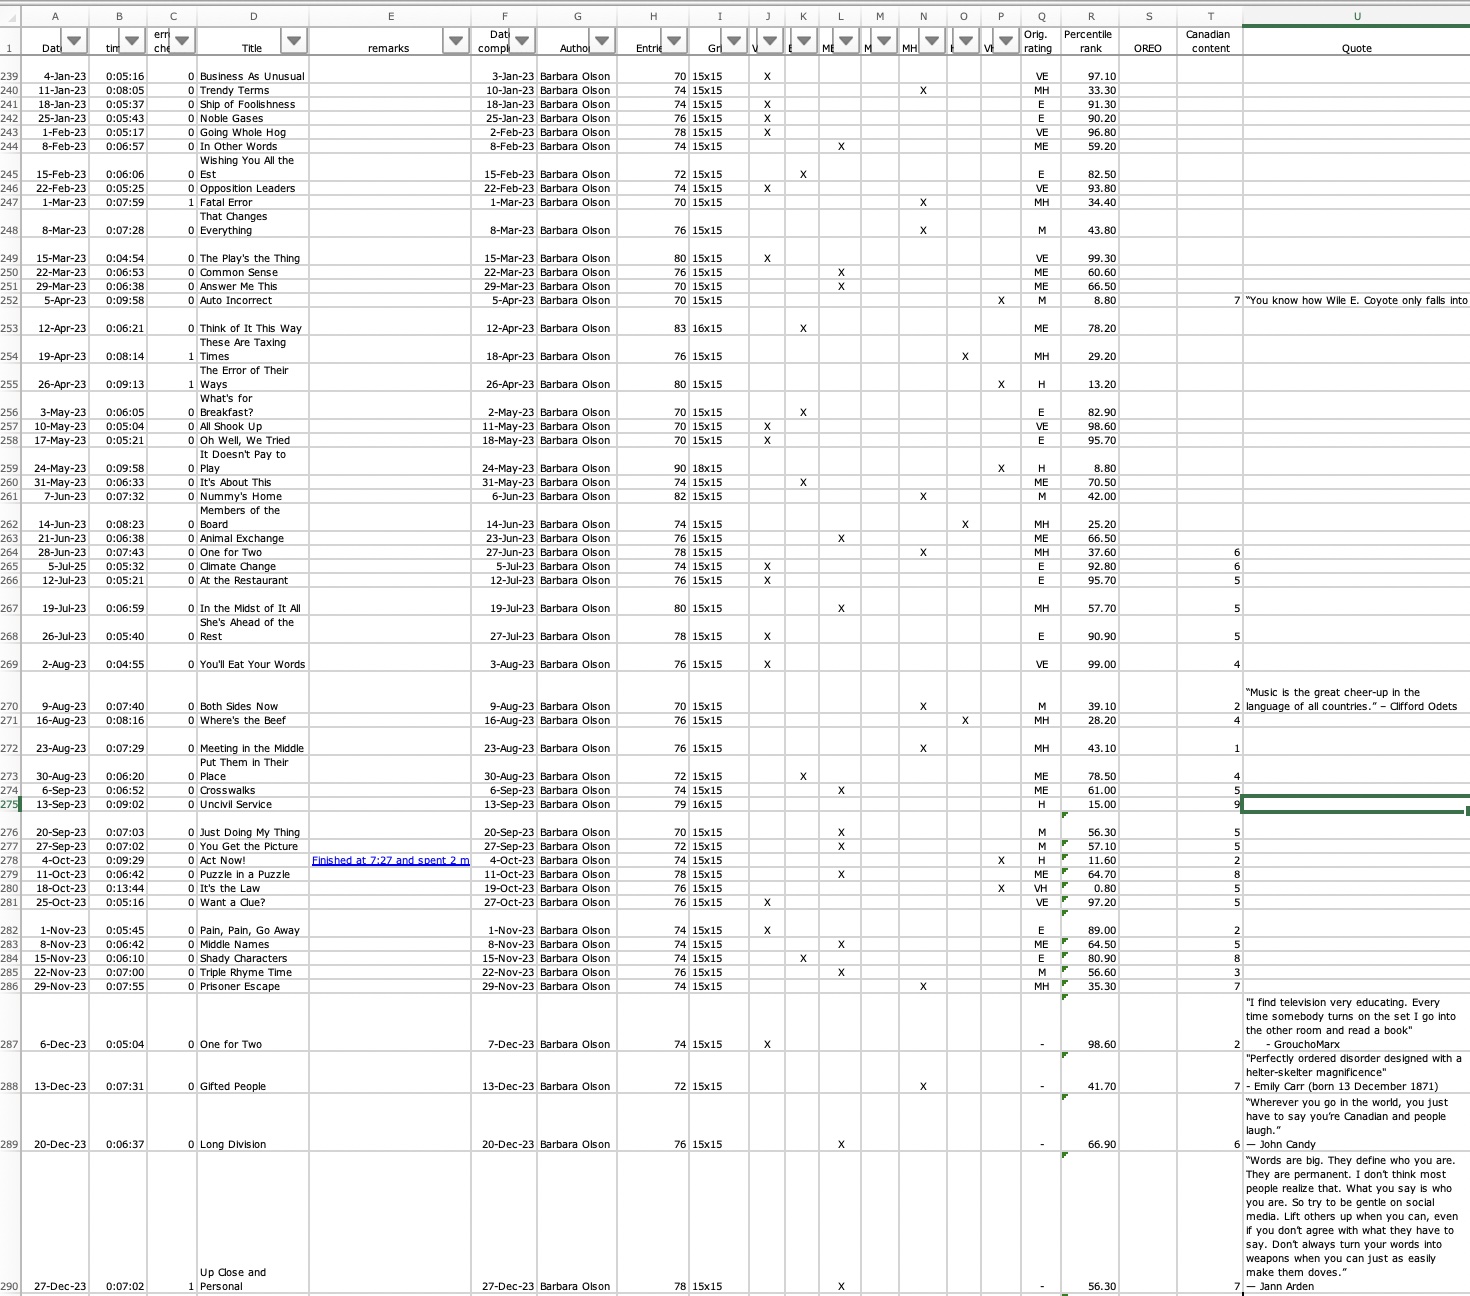Select the title cell 'Triple Rhyme Time'
The height and width of the screenshot is (1296, 1470).
[x=253, y=972]
